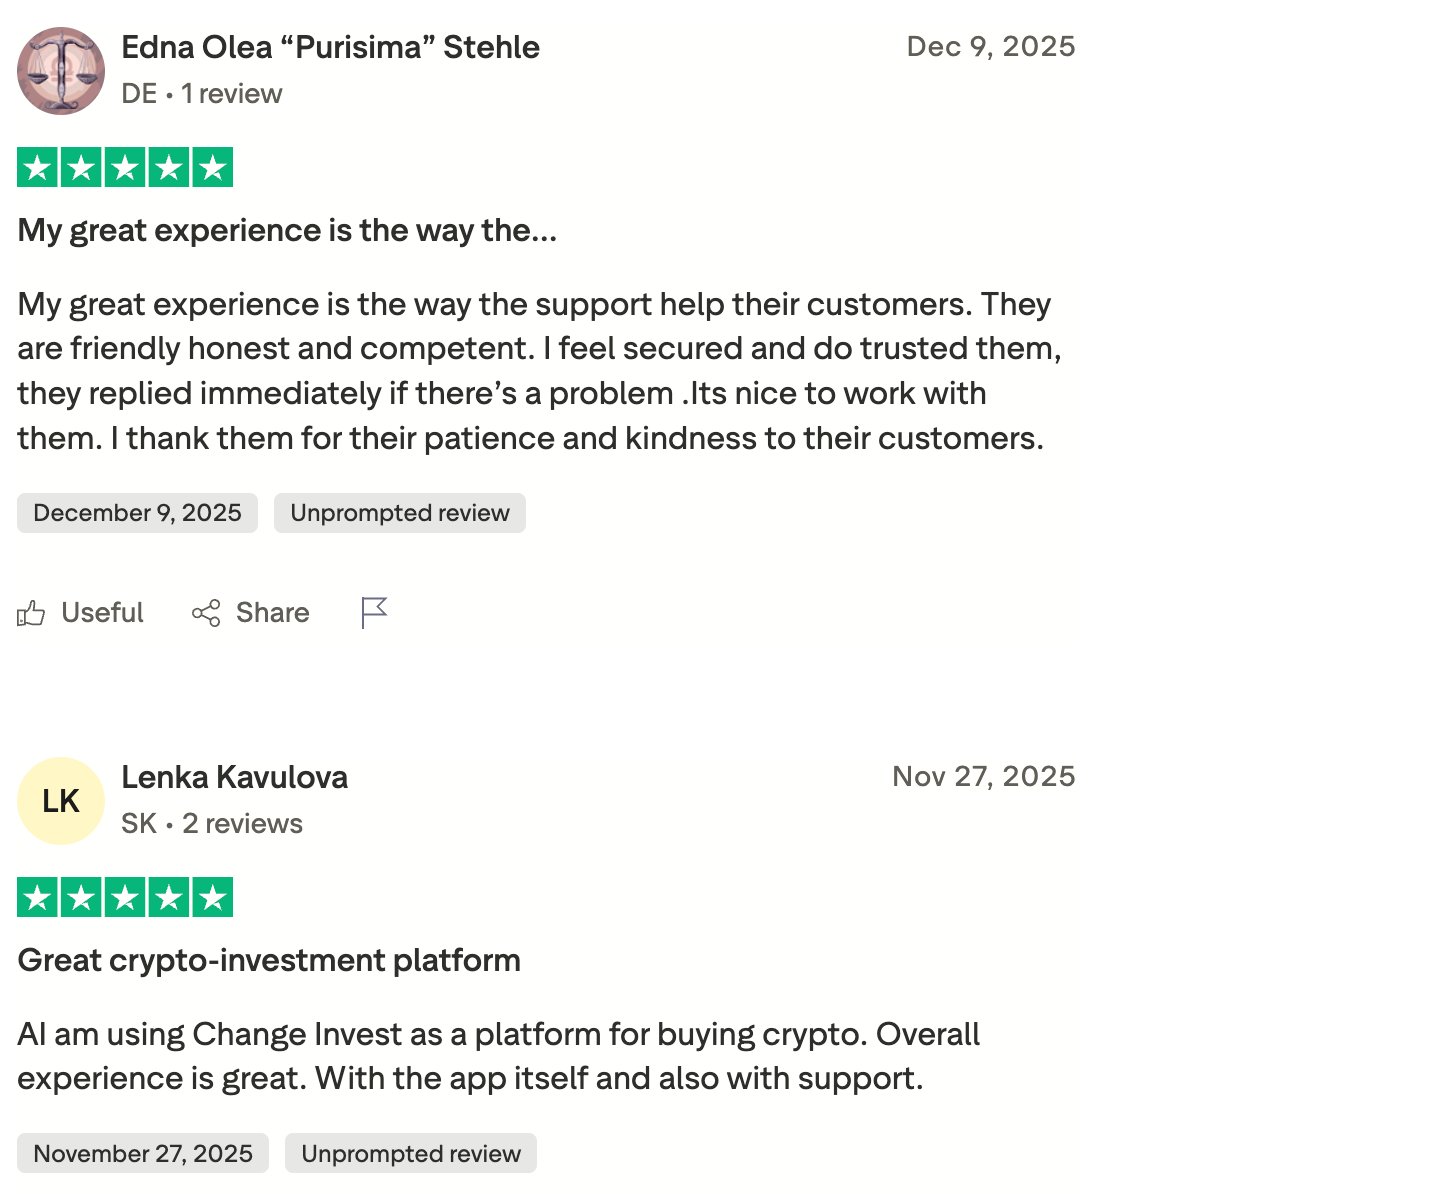Click the fifth star in Lenka's rating
This screenshot has width=1436, height=1194.
(x=212, y=897)
